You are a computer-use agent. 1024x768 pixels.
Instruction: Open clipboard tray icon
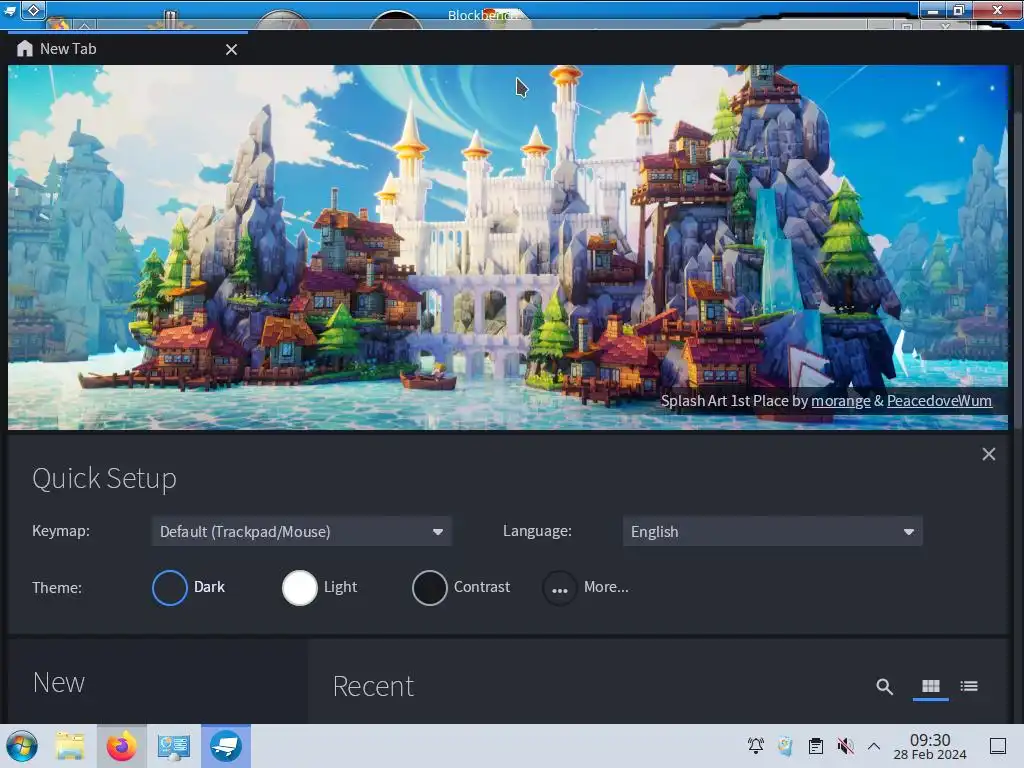816,746
